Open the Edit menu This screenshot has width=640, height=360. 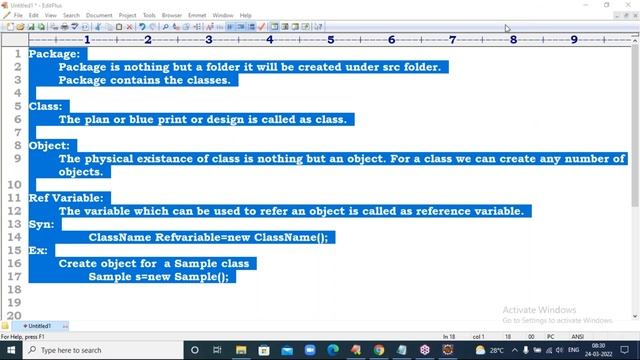[33, 15]
